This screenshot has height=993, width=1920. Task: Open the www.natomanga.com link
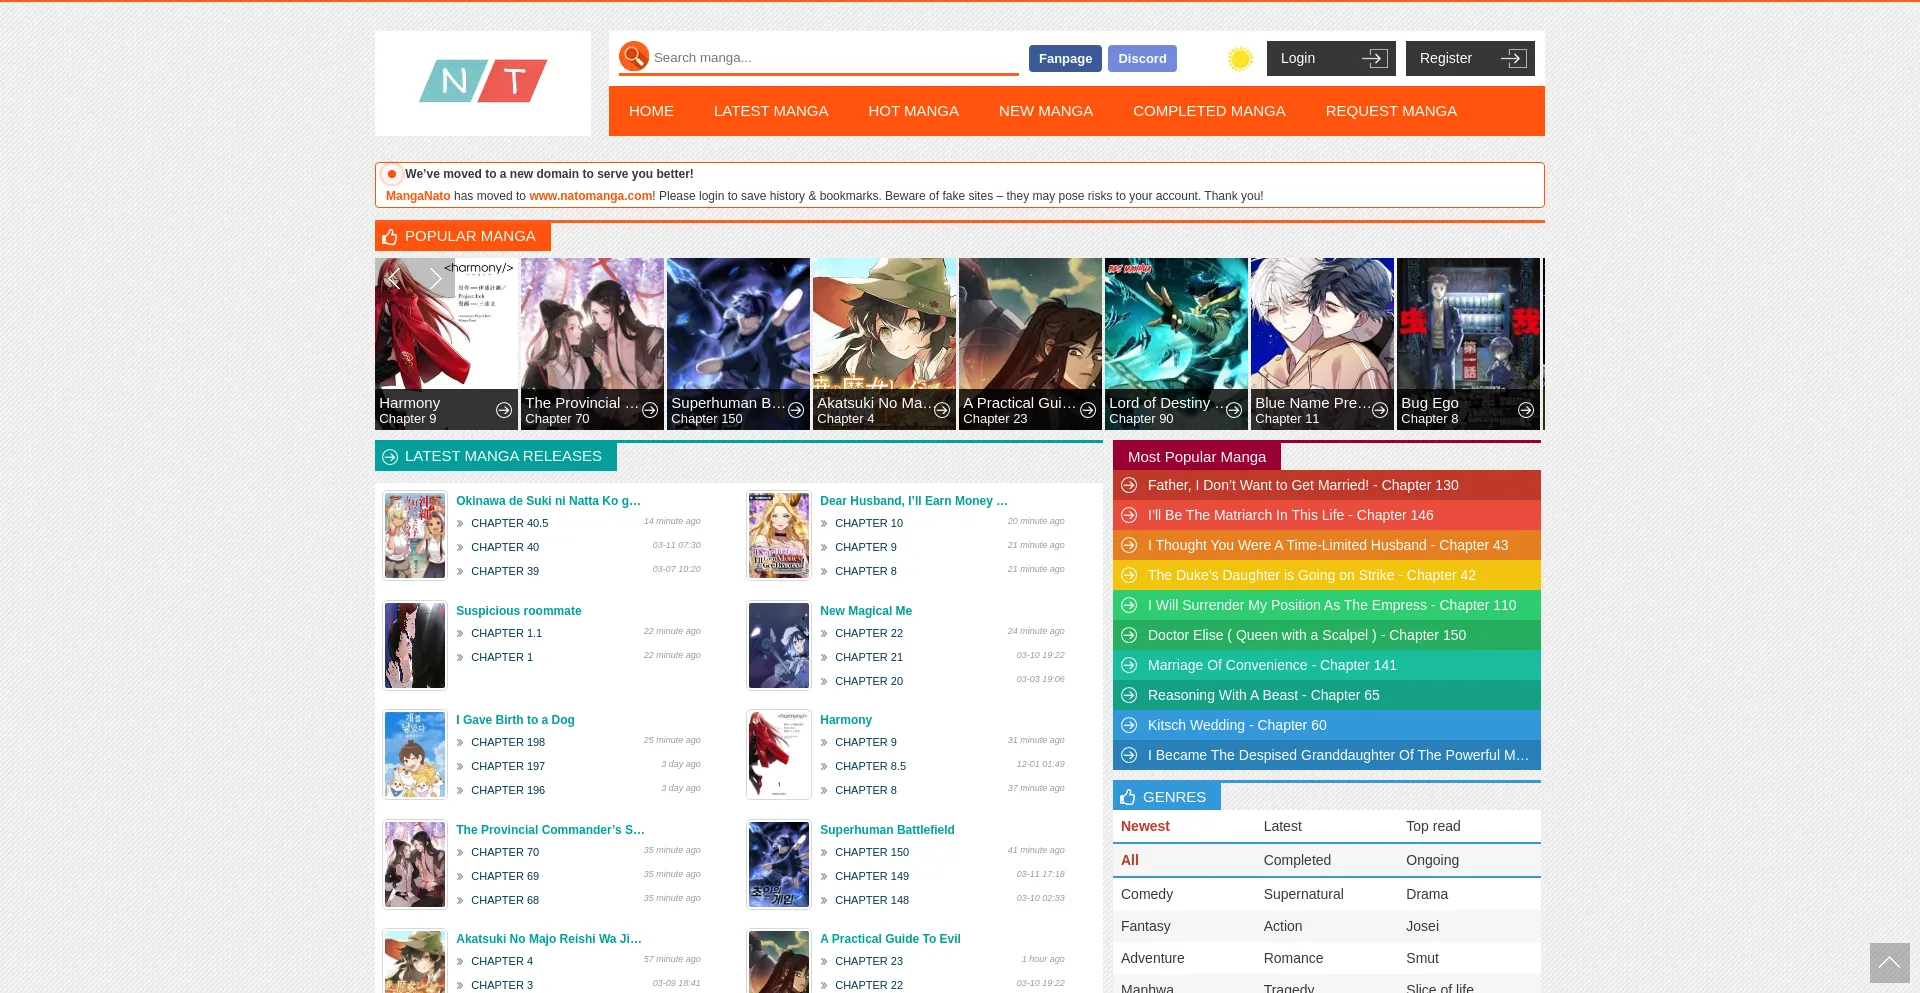click(x=591, y=196)
